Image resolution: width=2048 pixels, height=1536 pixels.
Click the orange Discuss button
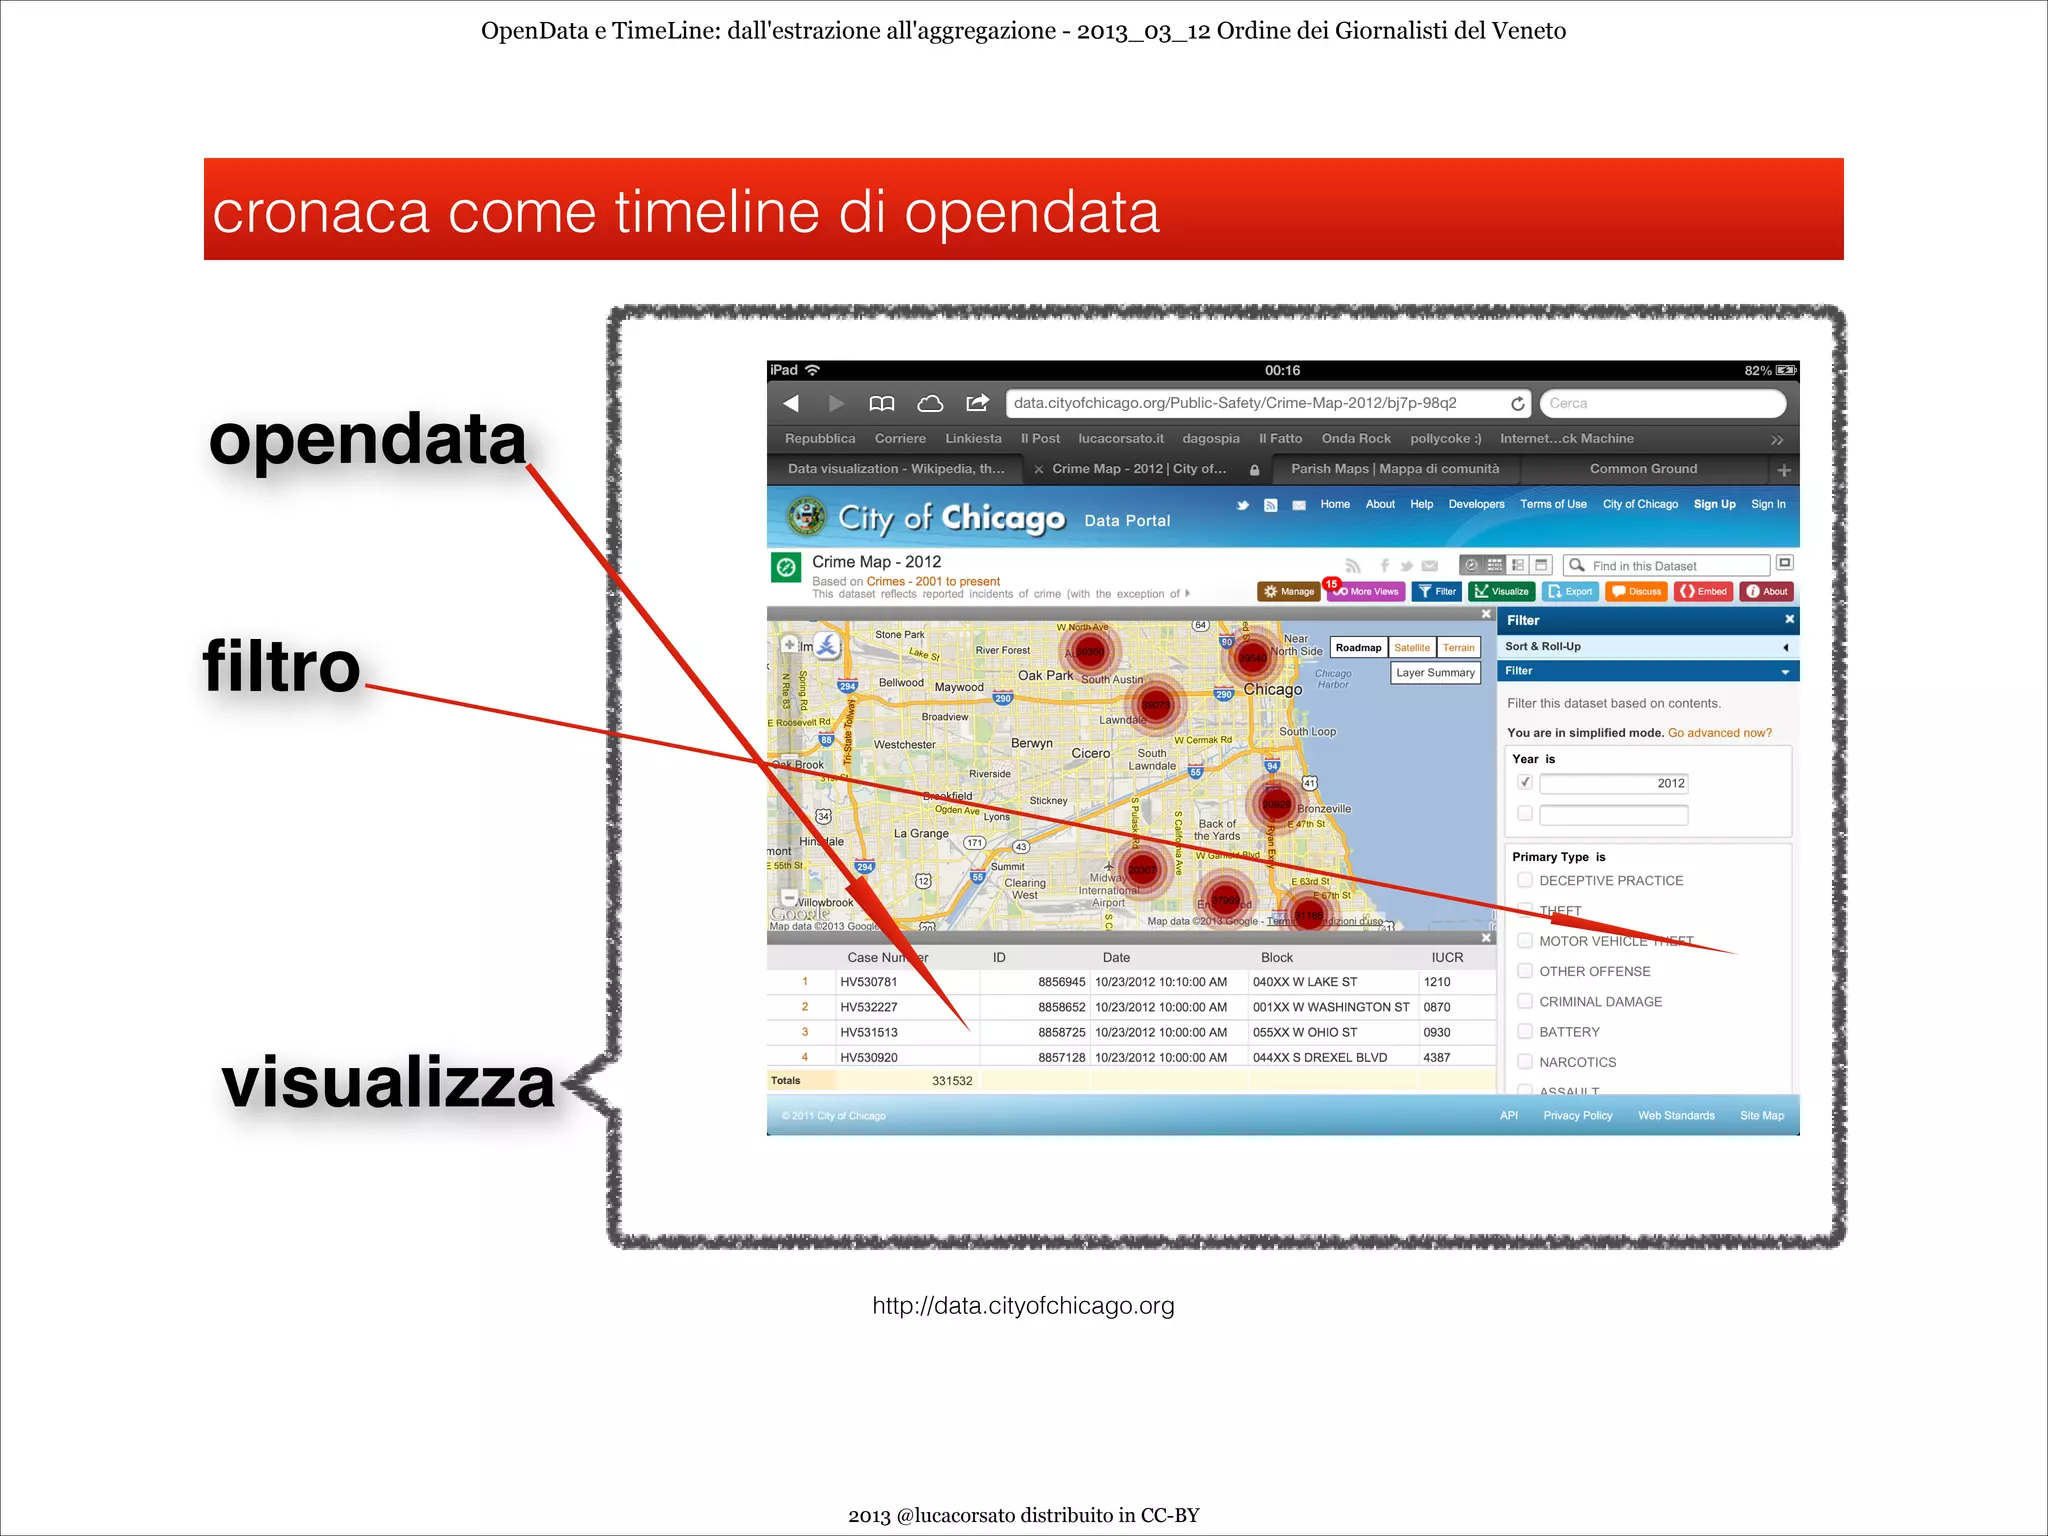pos(1636,592)
